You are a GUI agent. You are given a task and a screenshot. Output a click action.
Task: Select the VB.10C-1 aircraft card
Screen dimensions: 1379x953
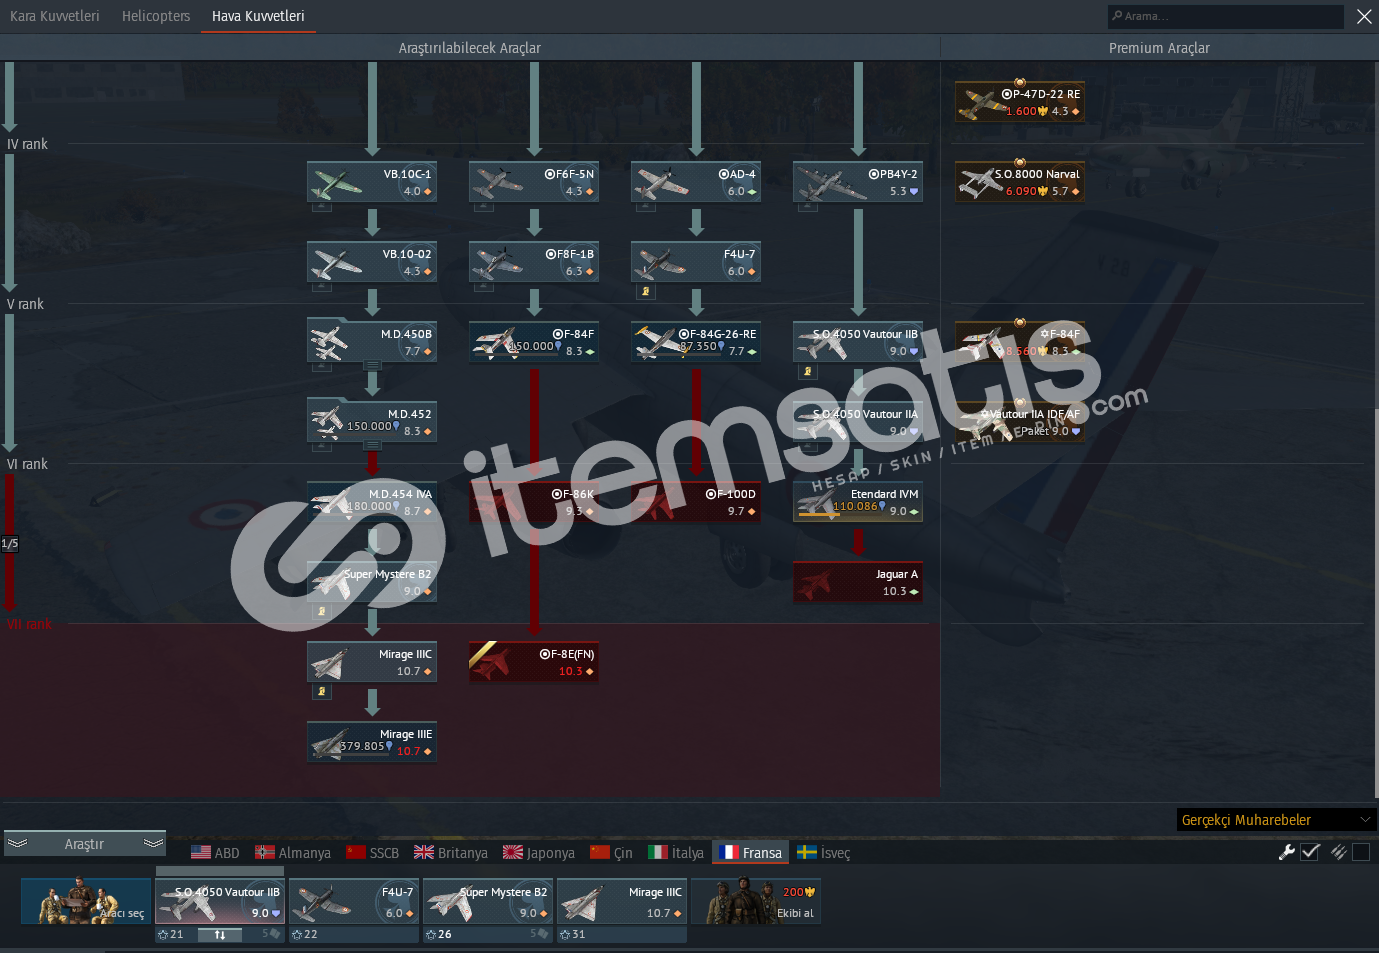pyautogui.click(x=372, y=182)
